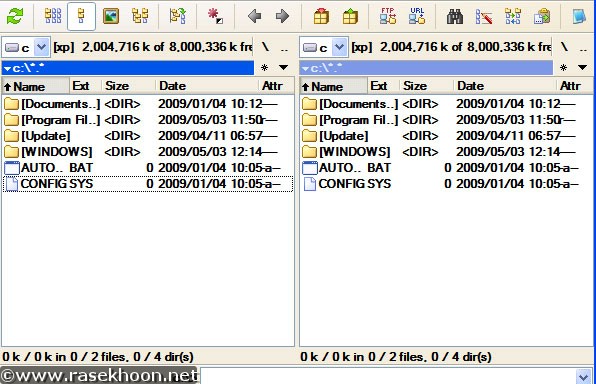The width and height of the screenshot is (596, 384).
Task: Switch to Brief view (file names only)
Action: click(53, 16)
